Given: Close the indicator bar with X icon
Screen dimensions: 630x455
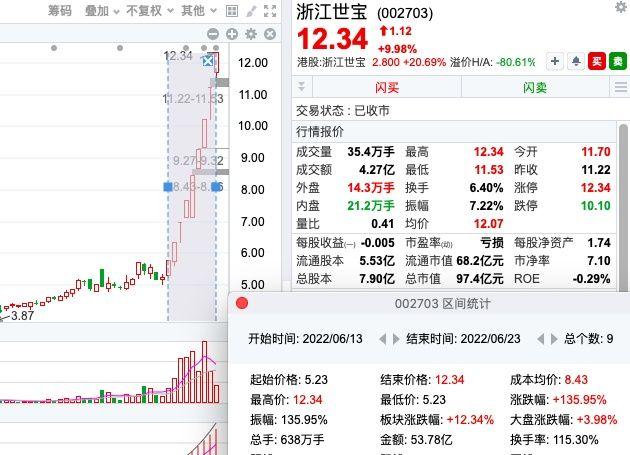Looking at the screenshot, I should point(270,34).
